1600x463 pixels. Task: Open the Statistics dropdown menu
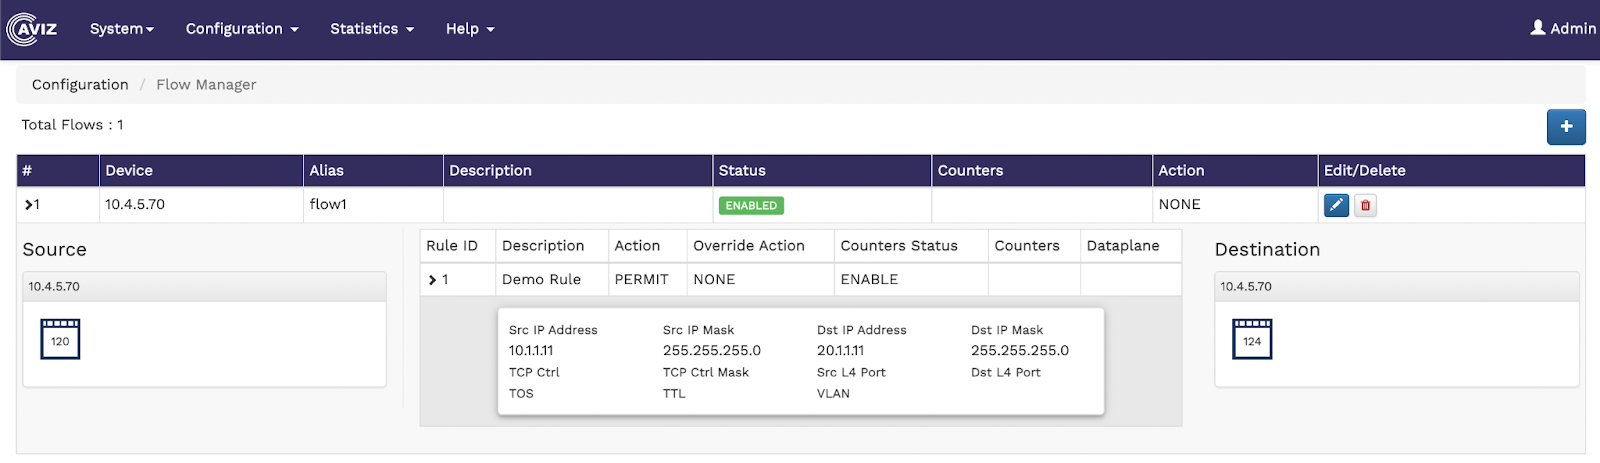372,29
